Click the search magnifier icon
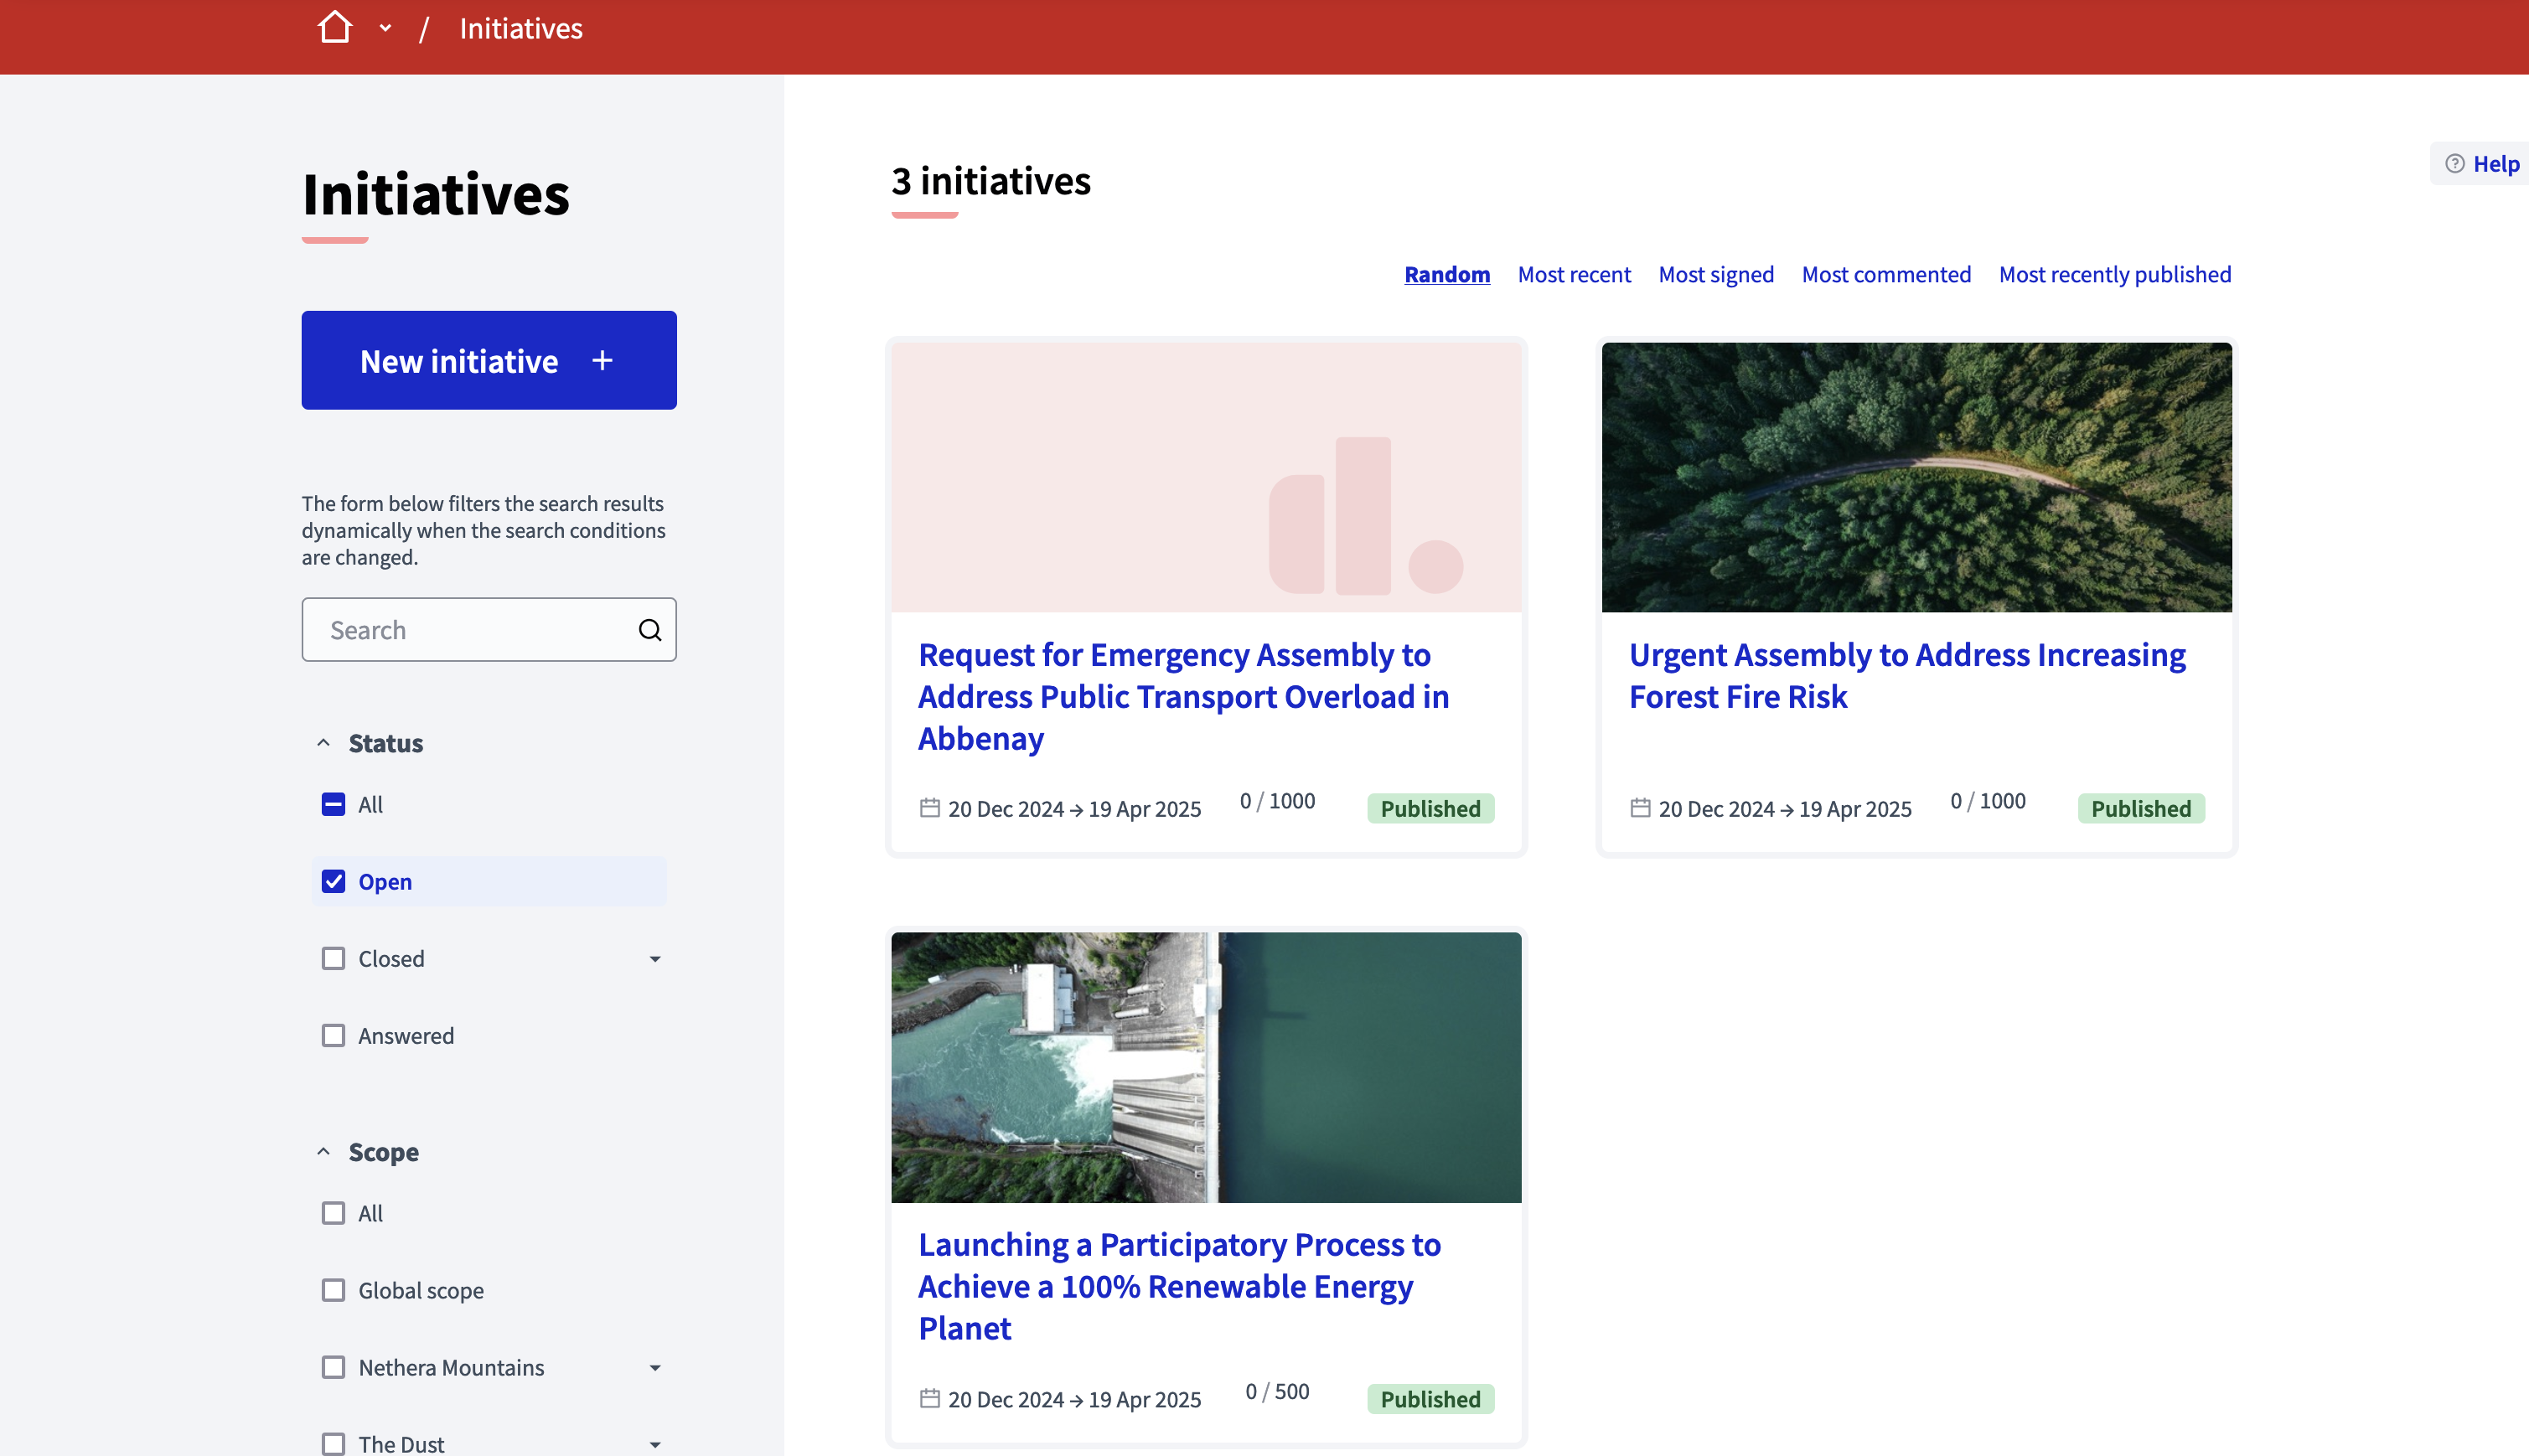Viewport: 2529px width, 1456px height. 650,629
